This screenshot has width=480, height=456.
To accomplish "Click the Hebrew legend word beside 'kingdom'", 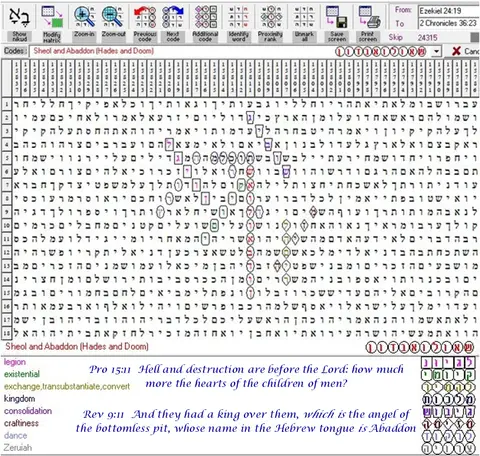I will point(448,400).
